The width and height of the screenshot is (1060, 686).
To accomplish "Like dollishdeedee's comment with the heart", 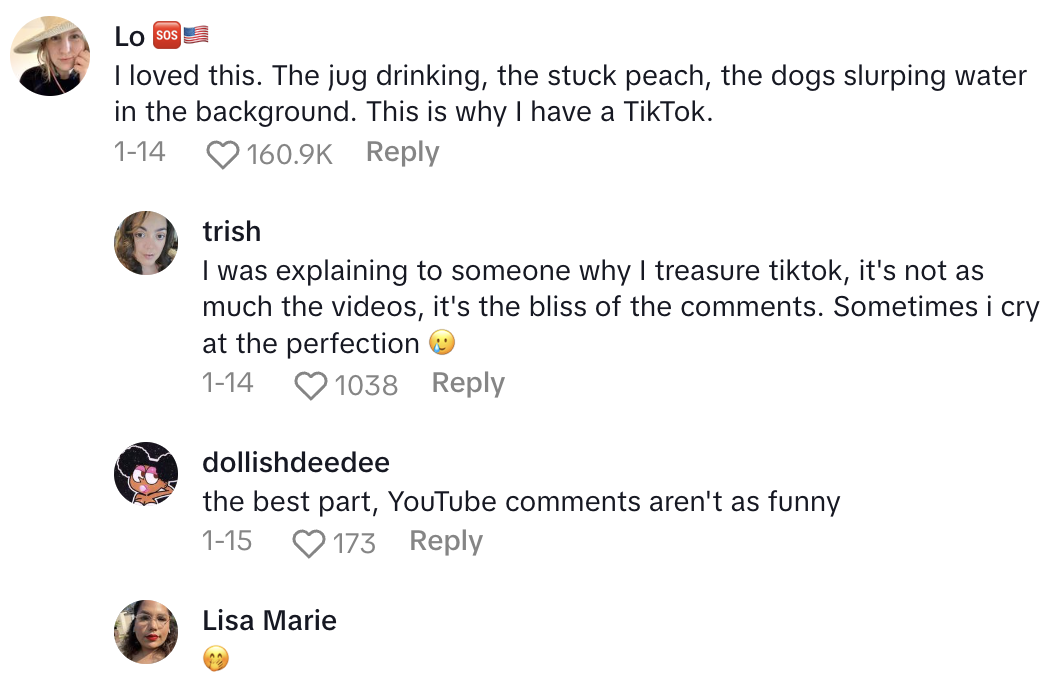I will 309,543.
